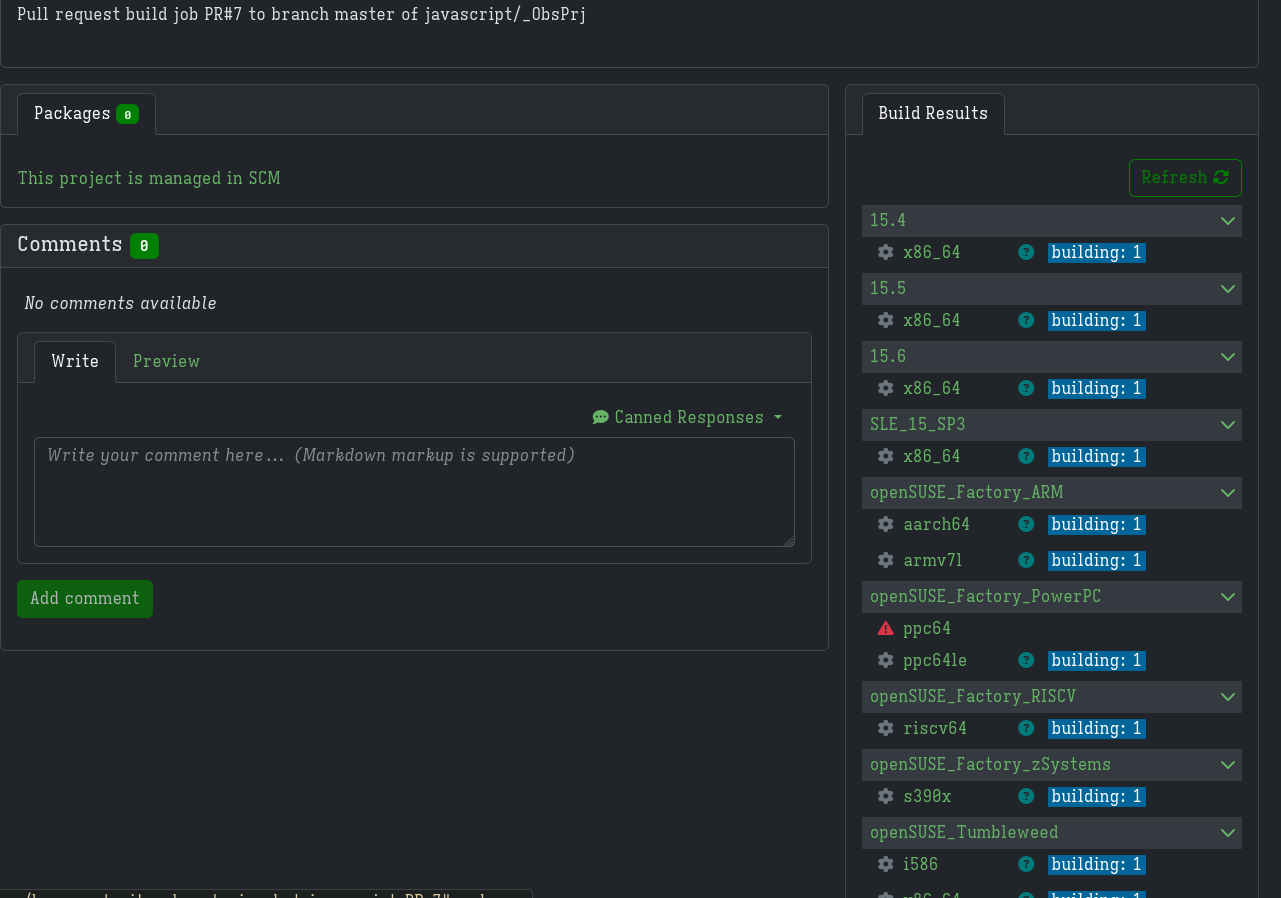Viewport: 1281px width, 898px height.
Task: Click the gear icon beside s390x
Action: tap(885, 796)
